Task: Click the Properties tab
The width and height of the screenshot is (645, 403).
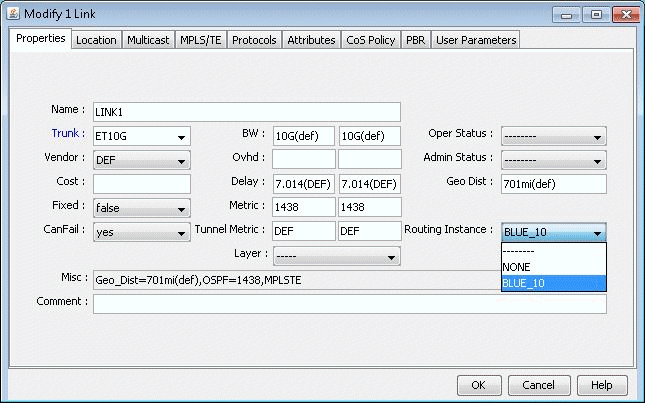Action: coord(41,39)
